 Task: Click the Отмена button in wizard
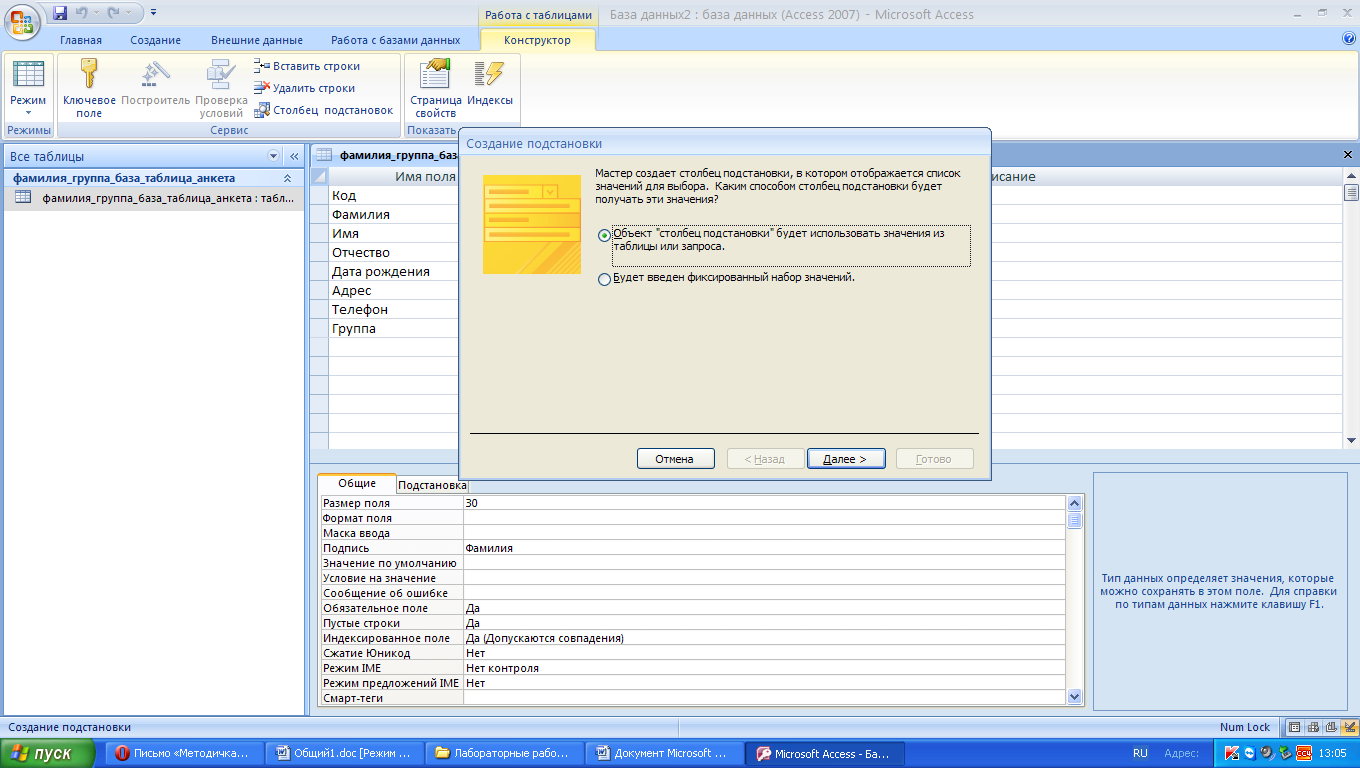675,459
